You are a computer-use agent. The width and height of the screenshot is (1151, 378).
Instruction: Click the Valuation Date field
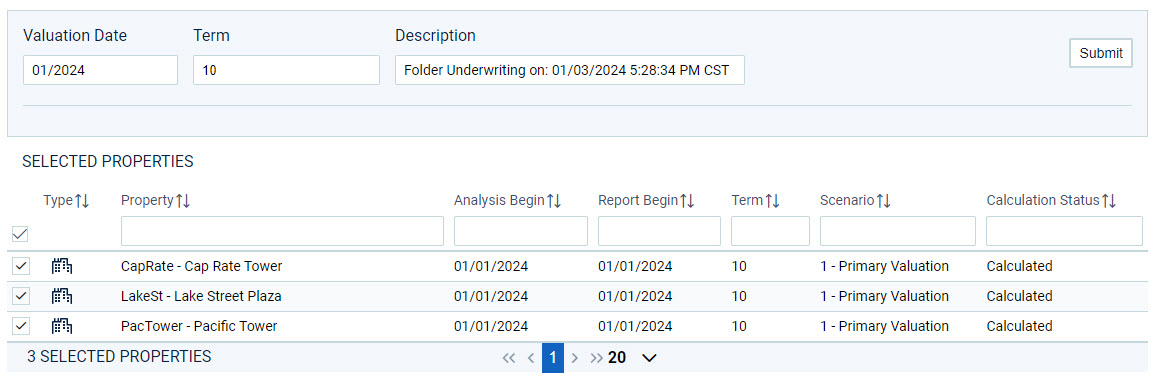[x=100, y=70]
